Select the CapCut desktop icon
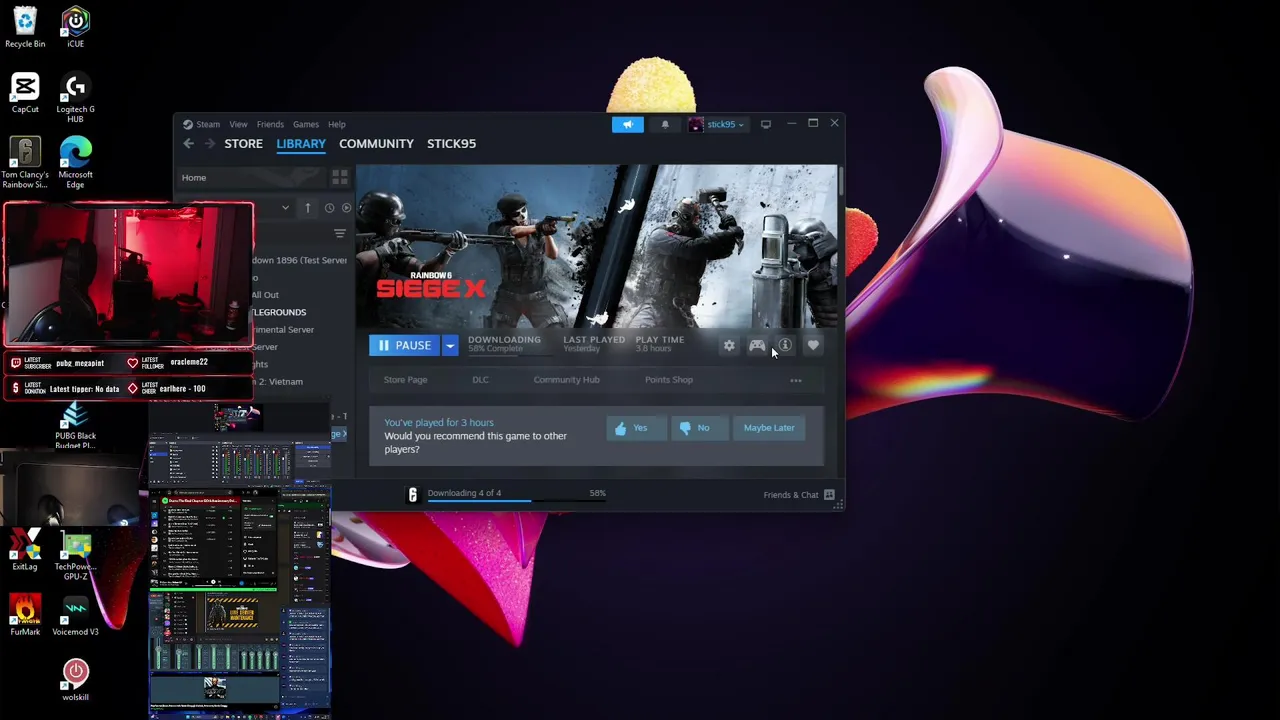The height and width of the screenshot is (720, 1280). pos(25,92)
